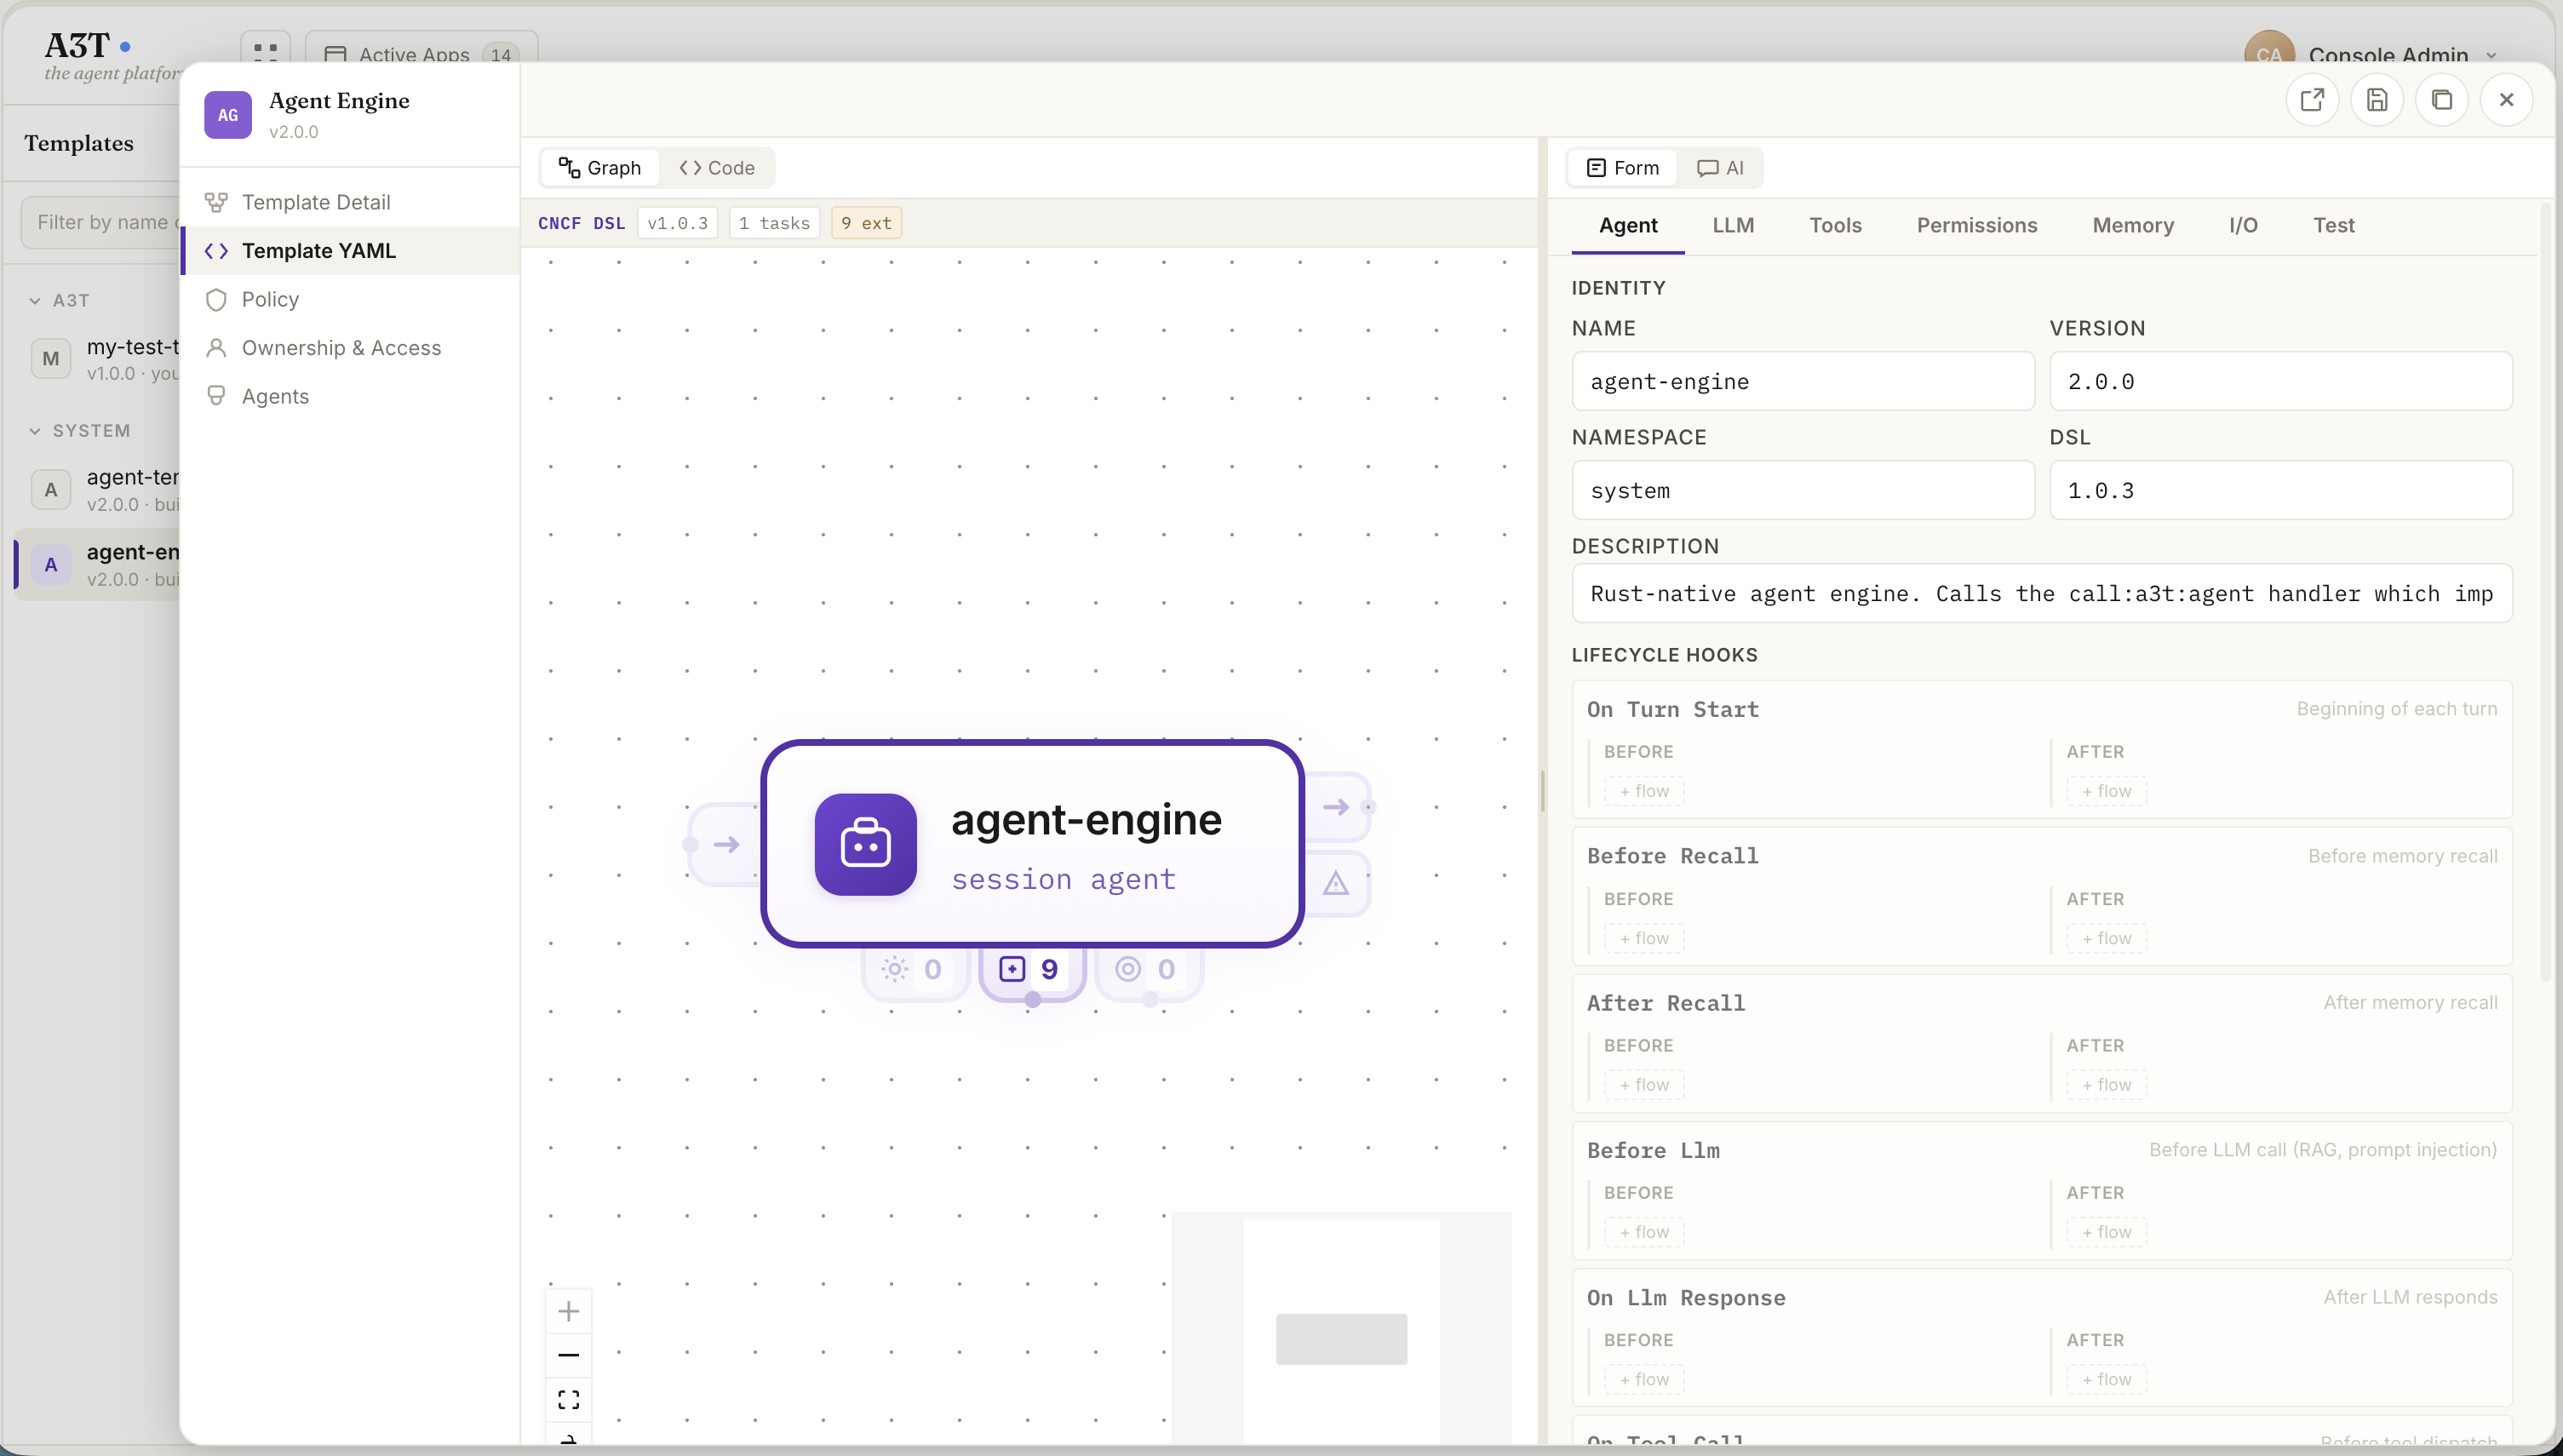2563x1456 pixels.
Task: Click the duplicate template icon
Action: point(2442,100)
